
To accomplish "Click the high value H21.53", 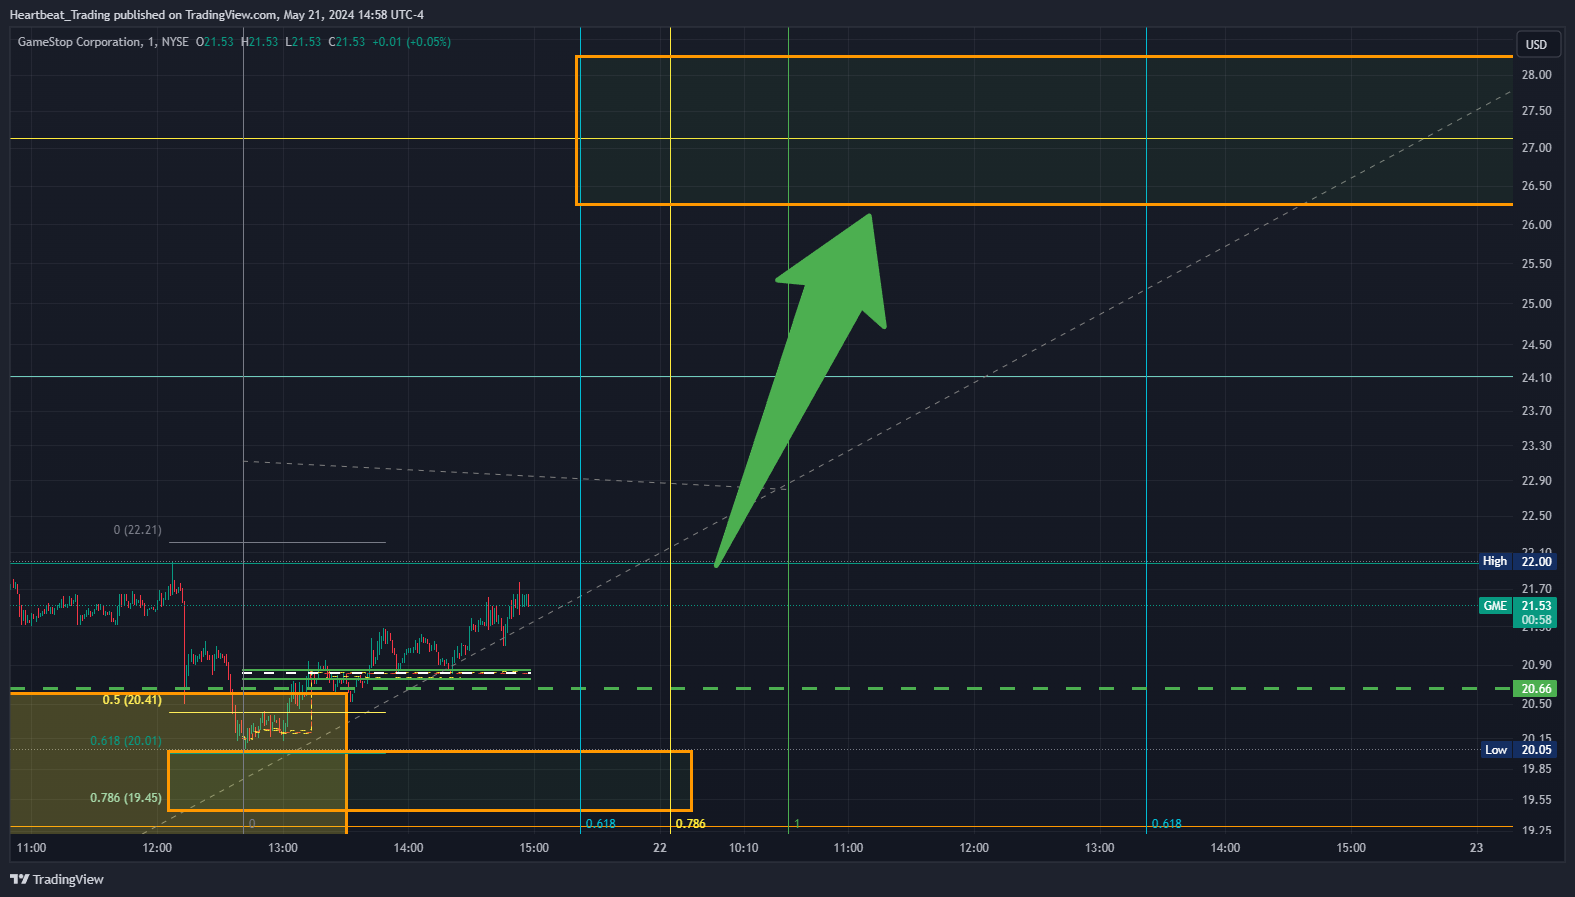I will click(x=260, y=42).
